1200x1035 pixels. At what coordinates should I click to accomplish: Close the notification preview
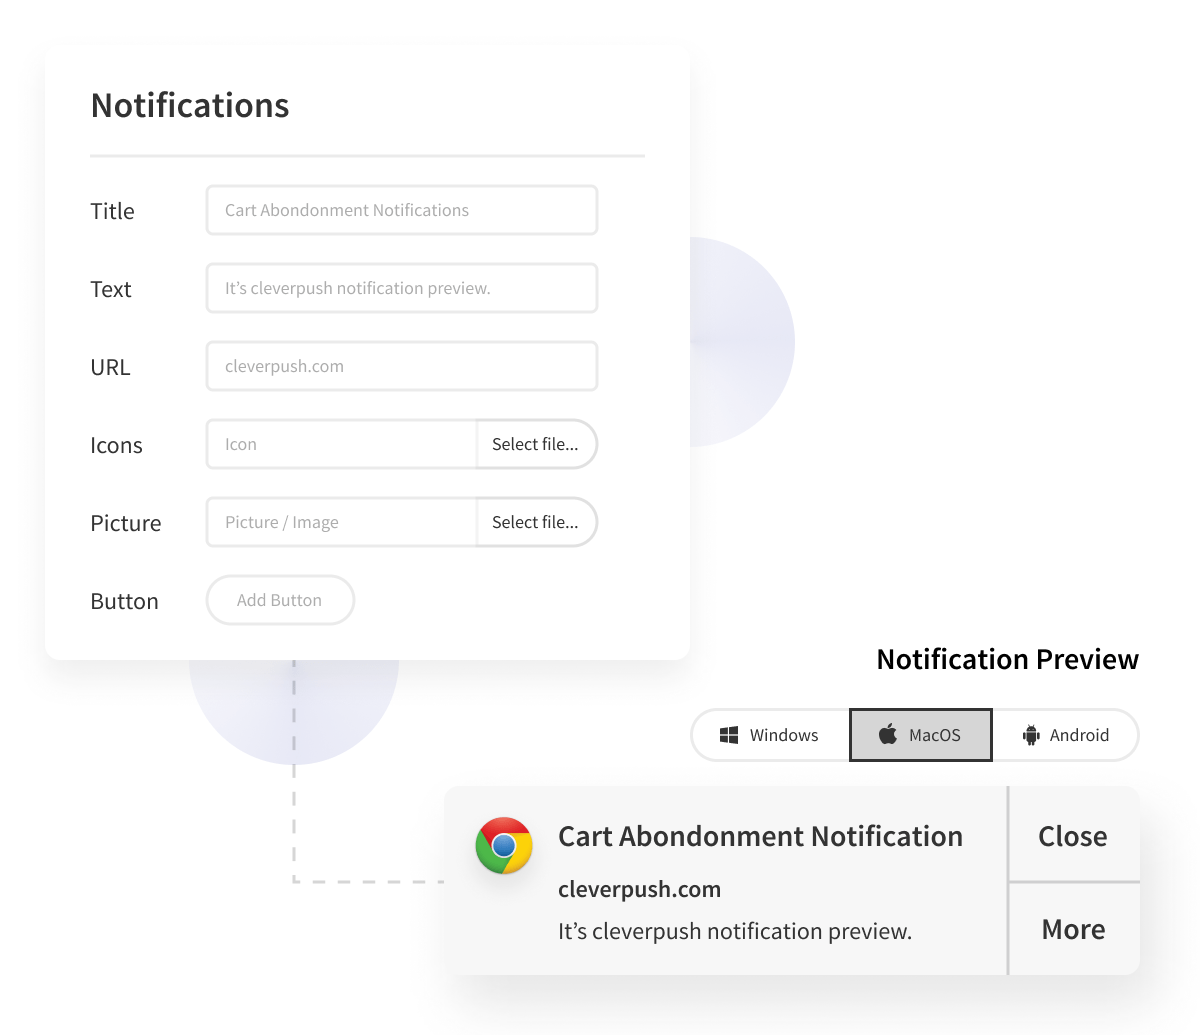tap(1074, 834)
